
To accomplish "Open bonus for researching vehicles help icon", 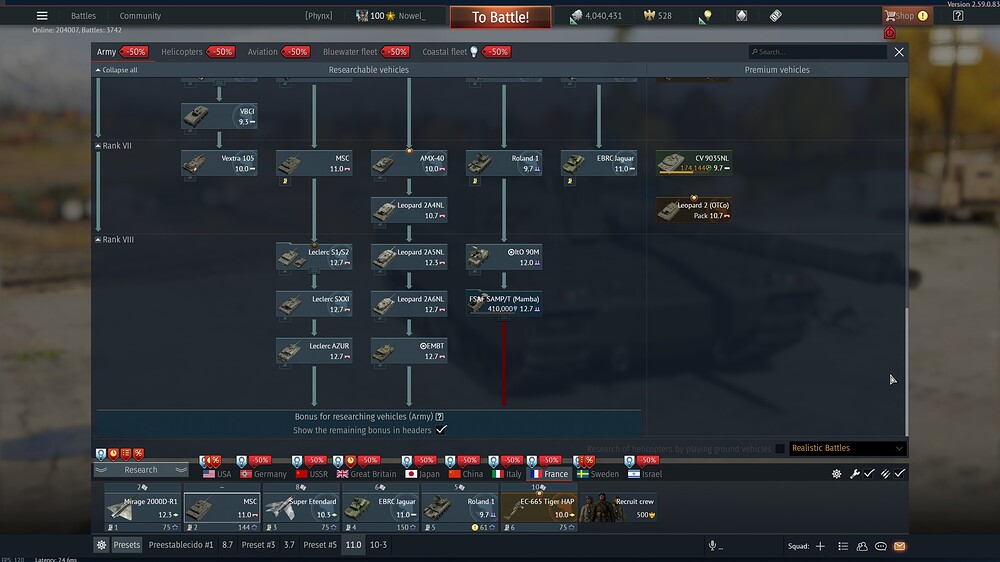I will (439, 417).
